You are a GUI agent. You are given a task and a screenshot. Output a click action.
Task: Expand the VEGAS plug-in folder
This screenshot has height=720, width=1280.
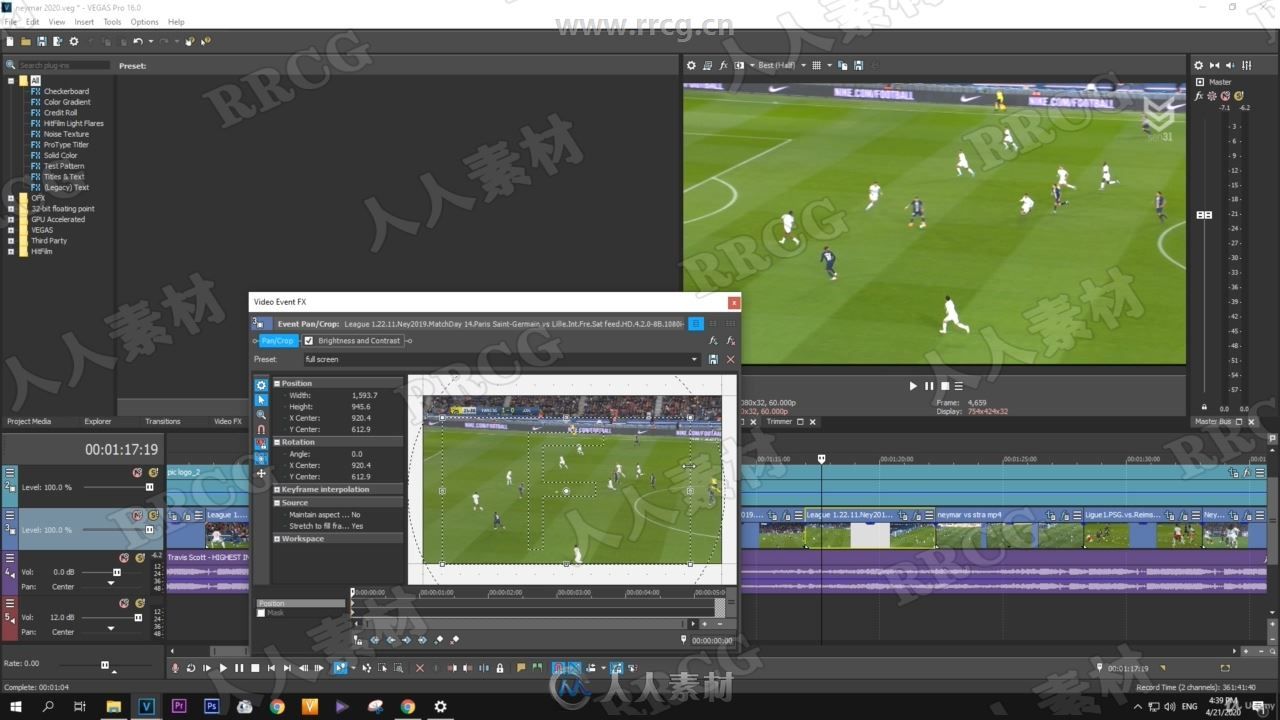[x=11, y=230]
